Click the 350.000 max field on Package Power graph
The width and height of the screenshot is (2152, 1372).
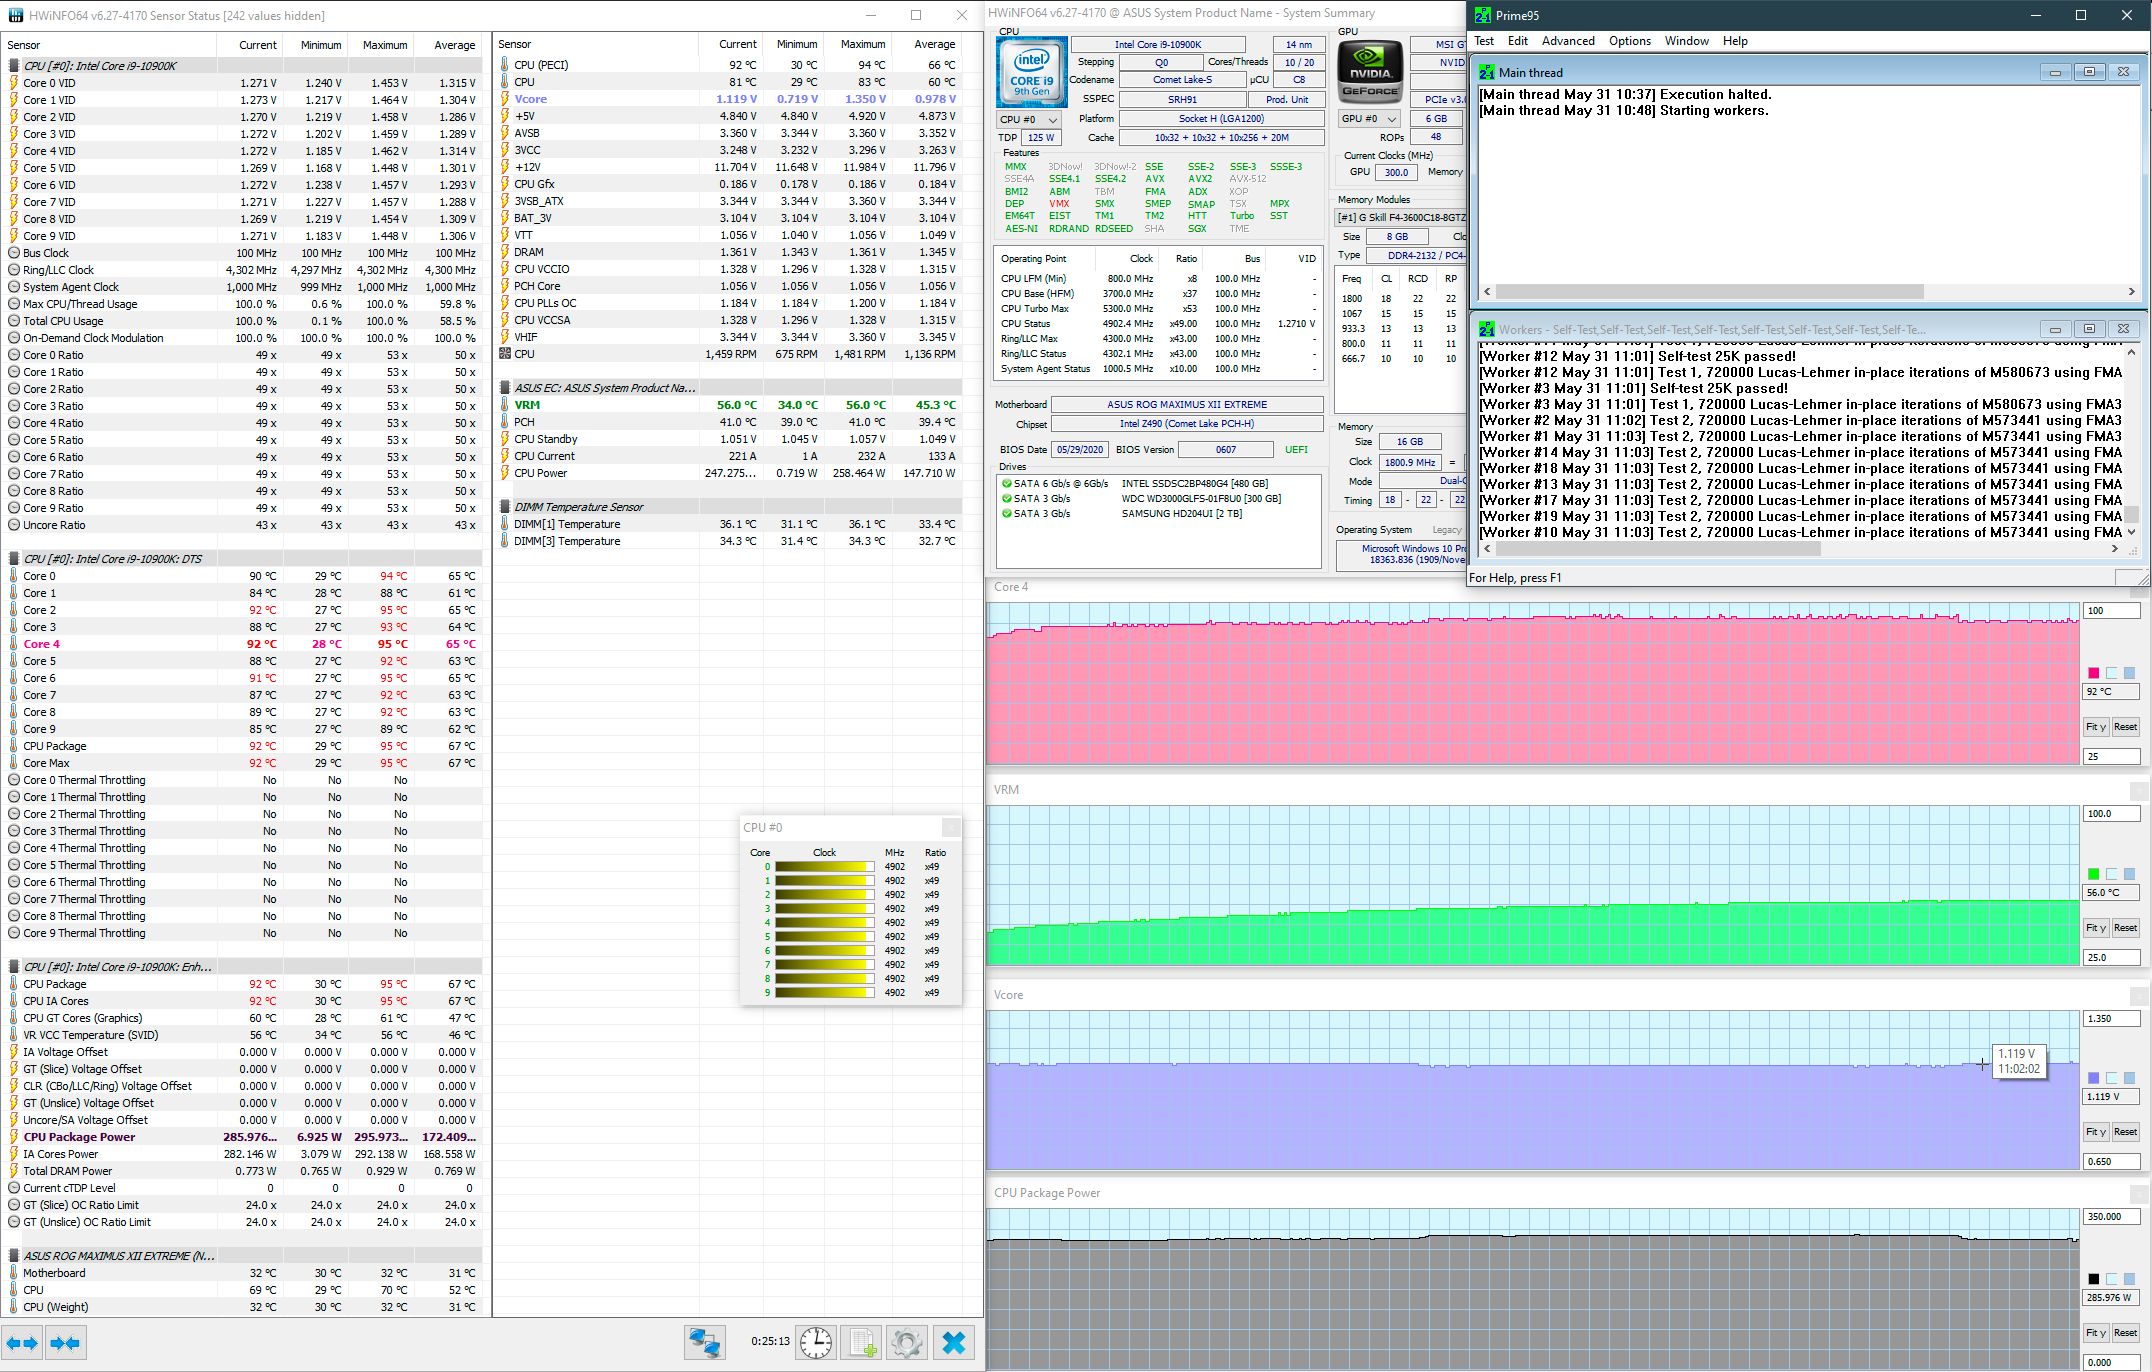coord(2110,1217)
